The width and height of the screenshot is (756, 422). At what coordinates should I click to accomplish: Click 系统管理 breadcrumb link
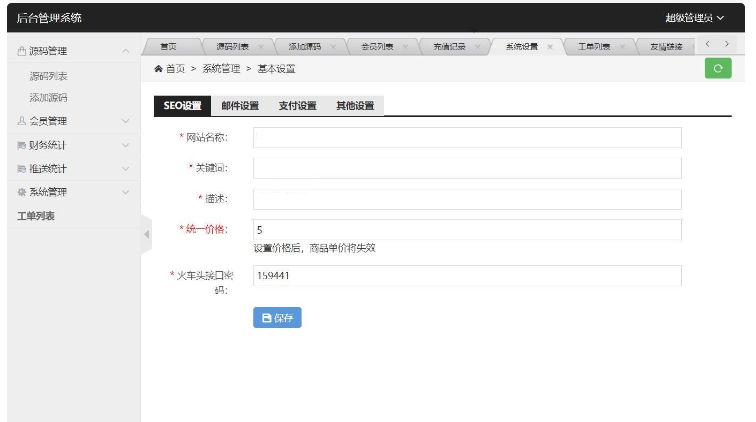pos(221,69)
